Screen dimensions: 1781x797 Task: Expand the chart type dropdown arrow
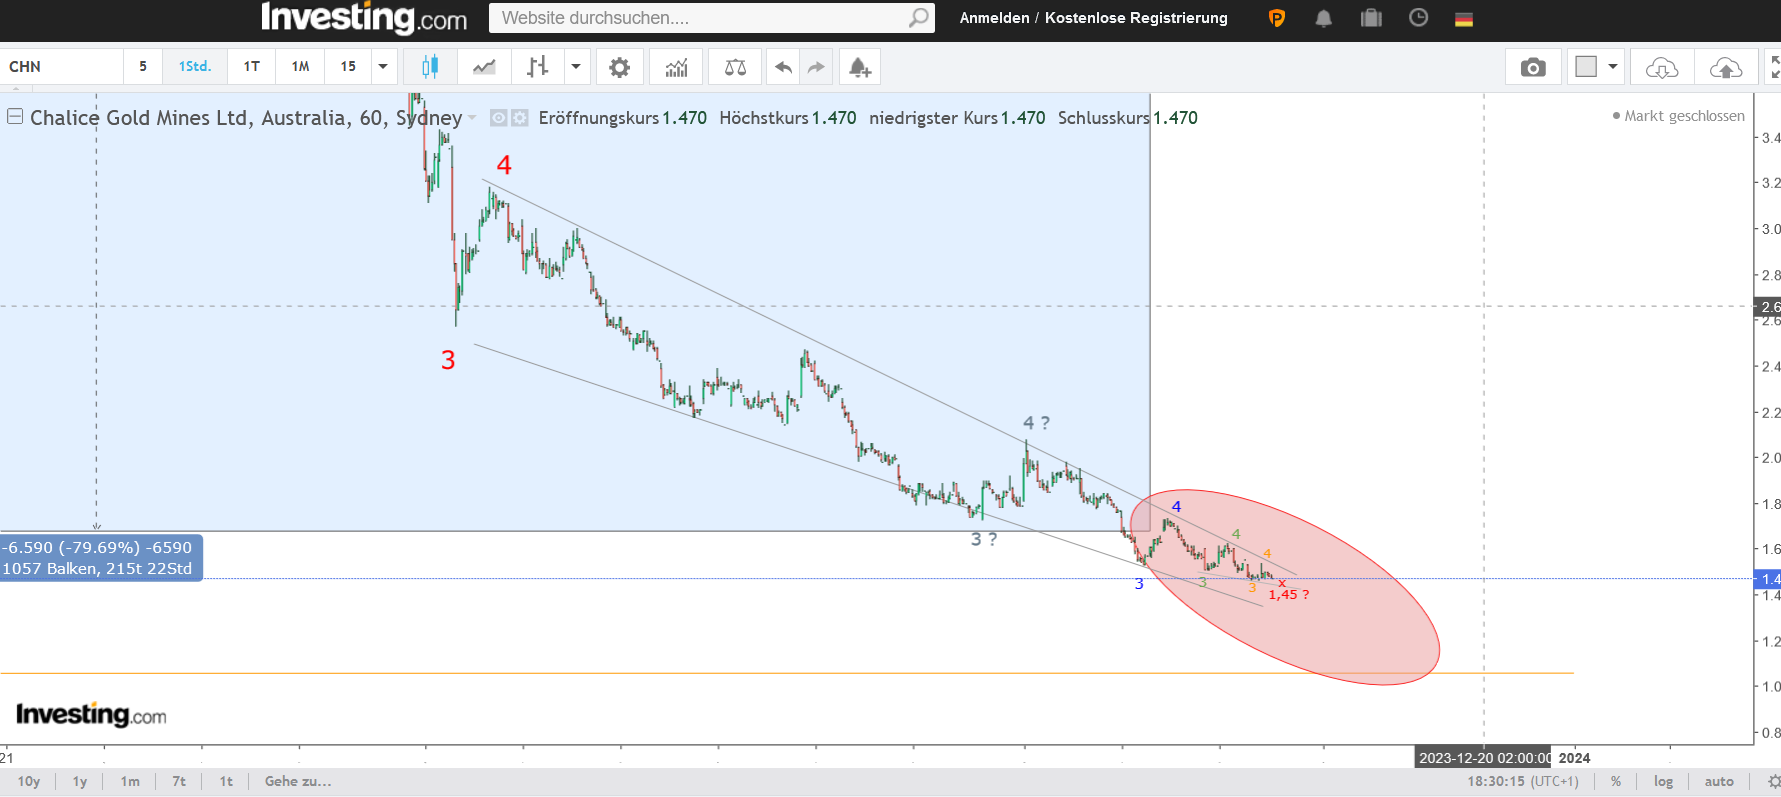576,67
